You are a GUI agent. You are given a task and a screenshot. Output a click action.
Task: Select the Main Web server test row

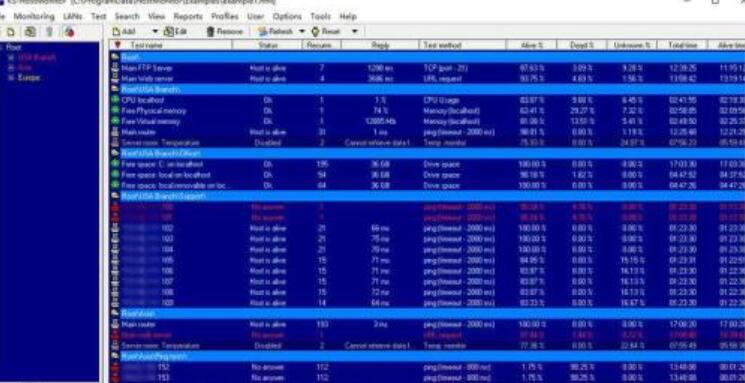(x=427, y=79)
